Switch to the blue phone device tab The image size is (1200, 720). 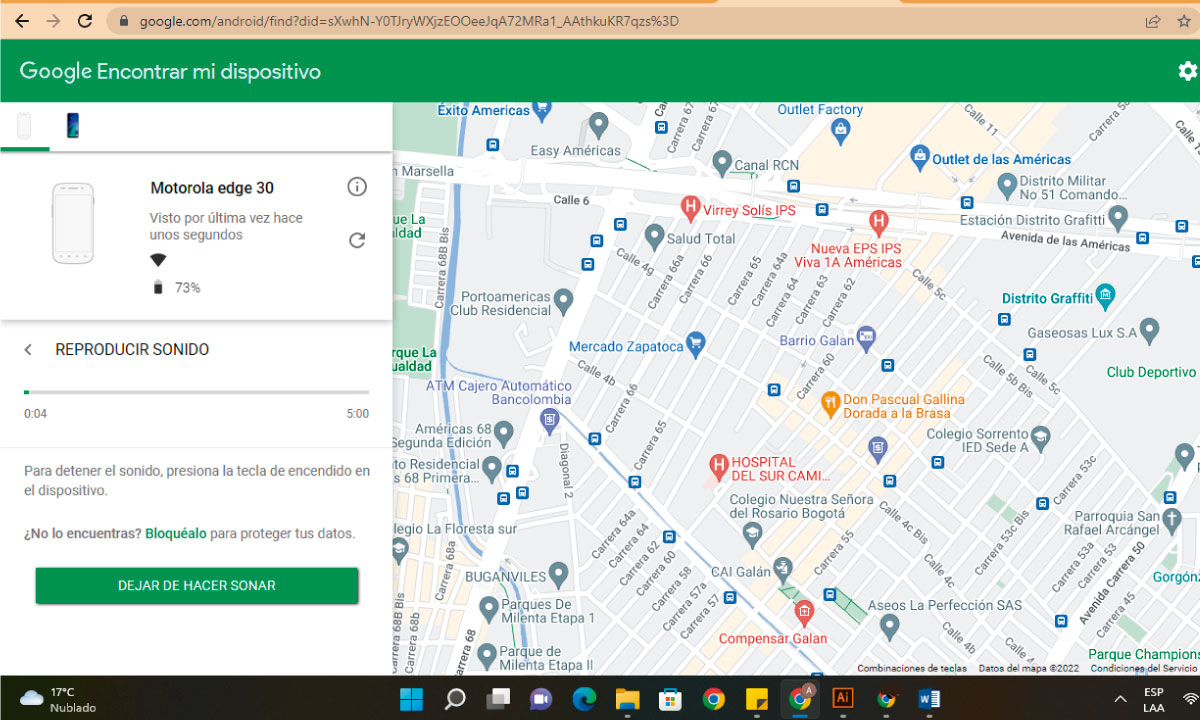coord(73,125)
